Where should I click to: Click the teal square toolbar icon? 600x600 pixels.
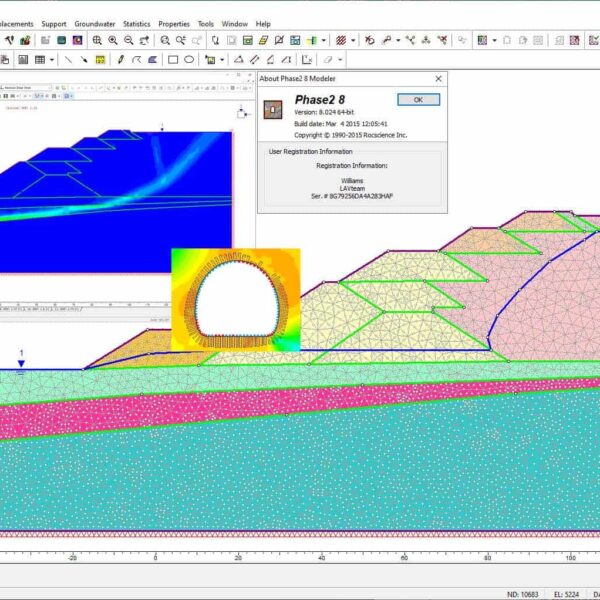(x=62, y=40)
